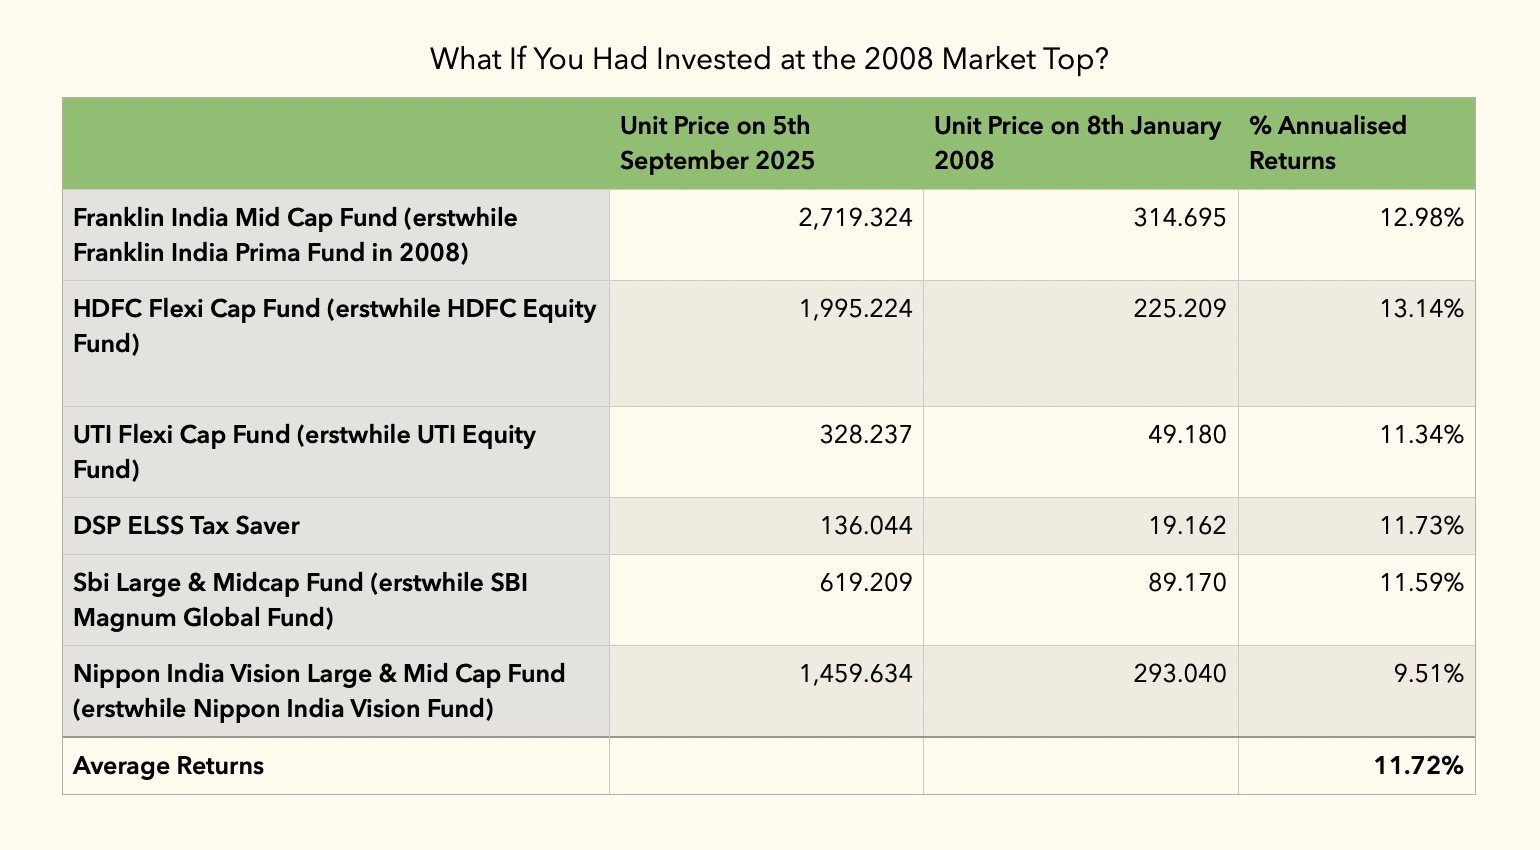Viewport: 1540px width, 850px height.
Task: Click the 11.72% average returns value
Action: coord(1418,766)
